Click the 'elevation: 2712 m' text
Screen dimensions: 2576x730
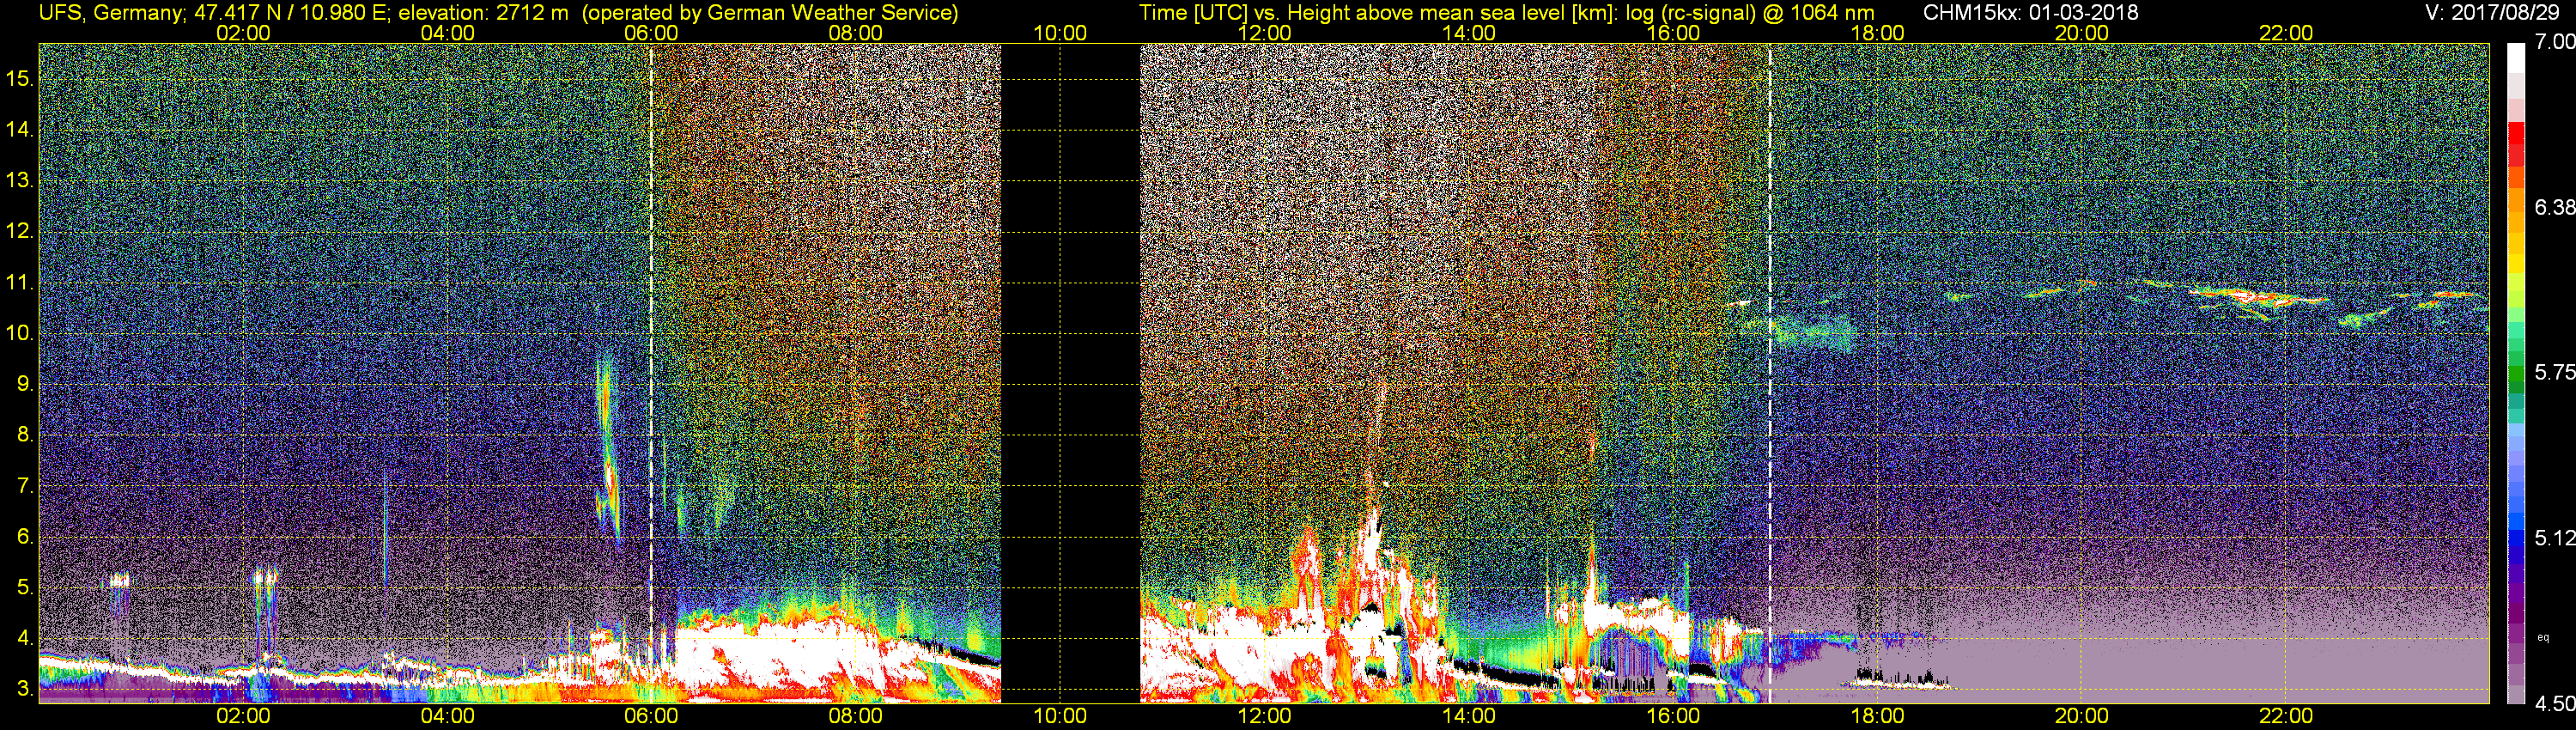(x=483, y=13)
